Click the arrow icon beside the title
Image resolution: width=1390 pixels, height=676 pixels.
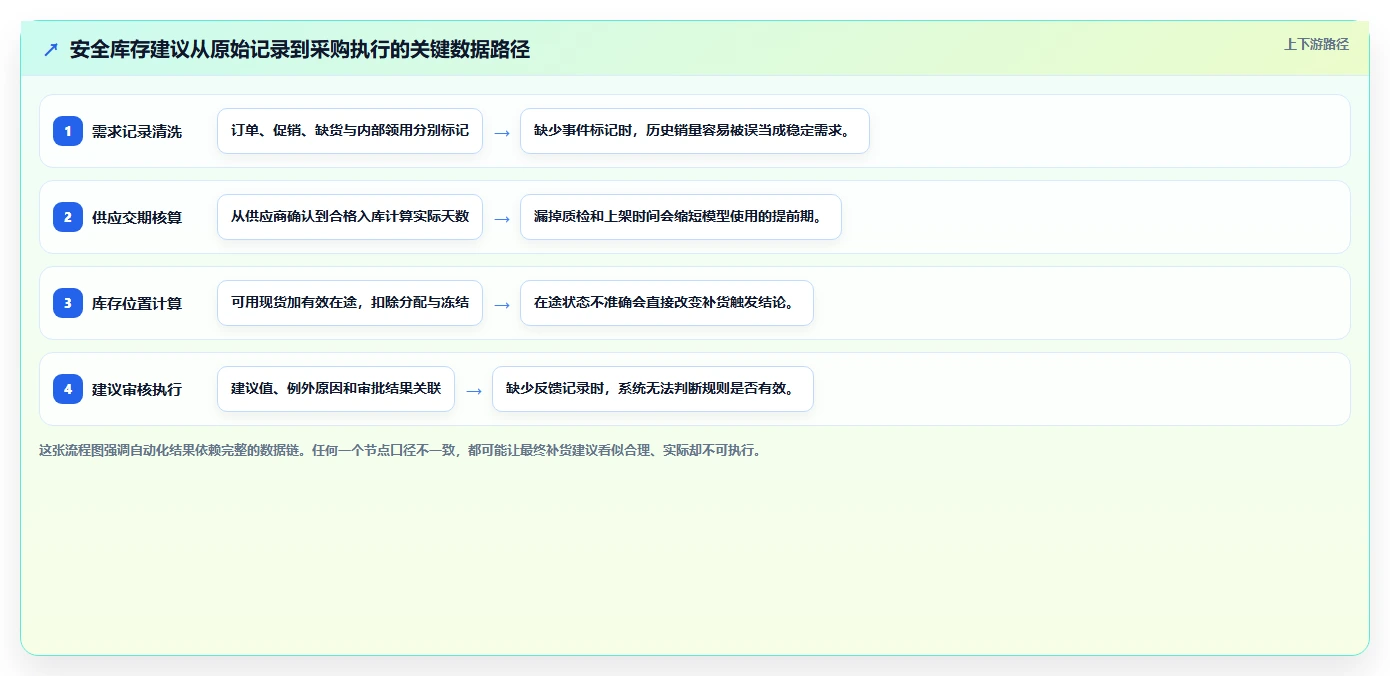click(51, 49)
